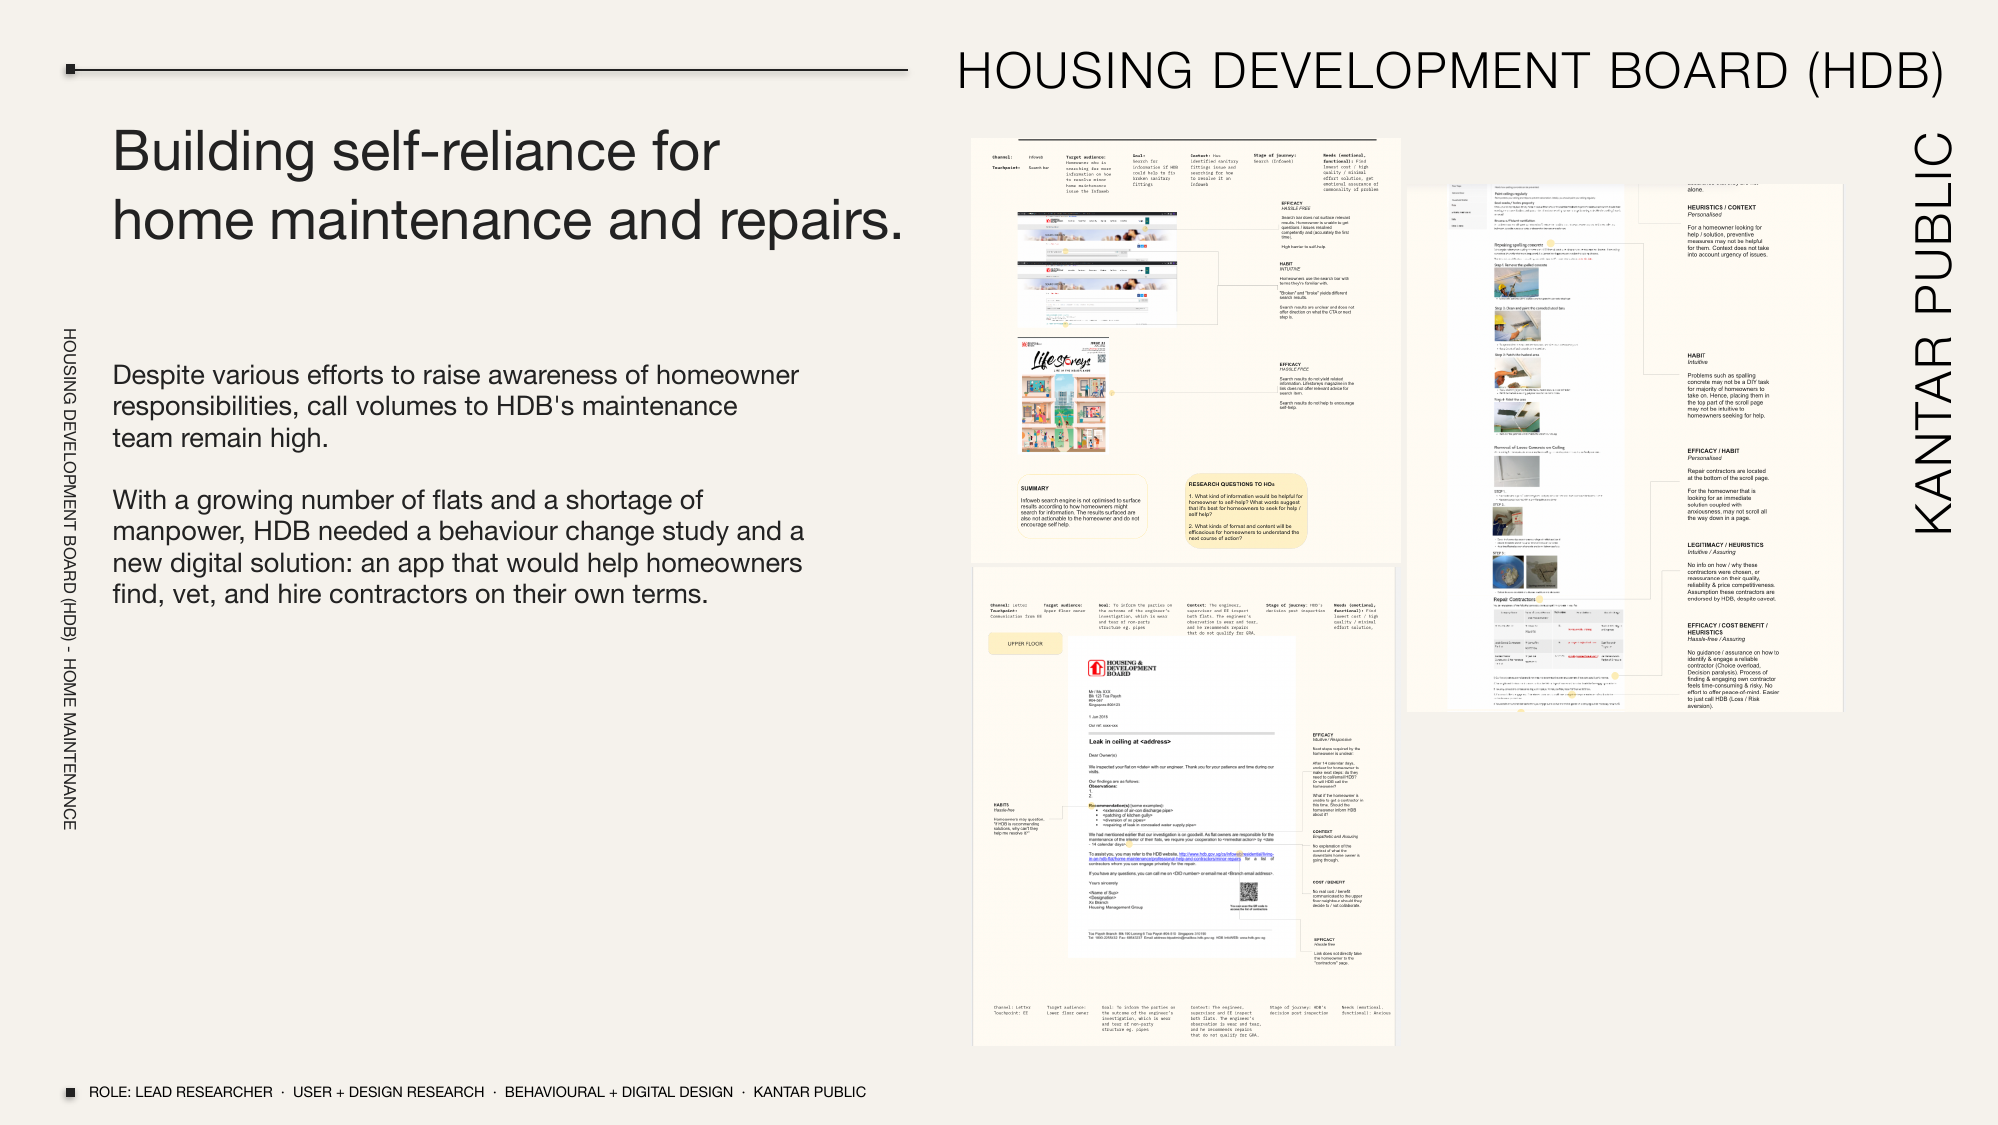Click 'KANTAR PUBLIC' in the footer
The height and width of the screenshot is (1125, 1998).
[809, 1092]
